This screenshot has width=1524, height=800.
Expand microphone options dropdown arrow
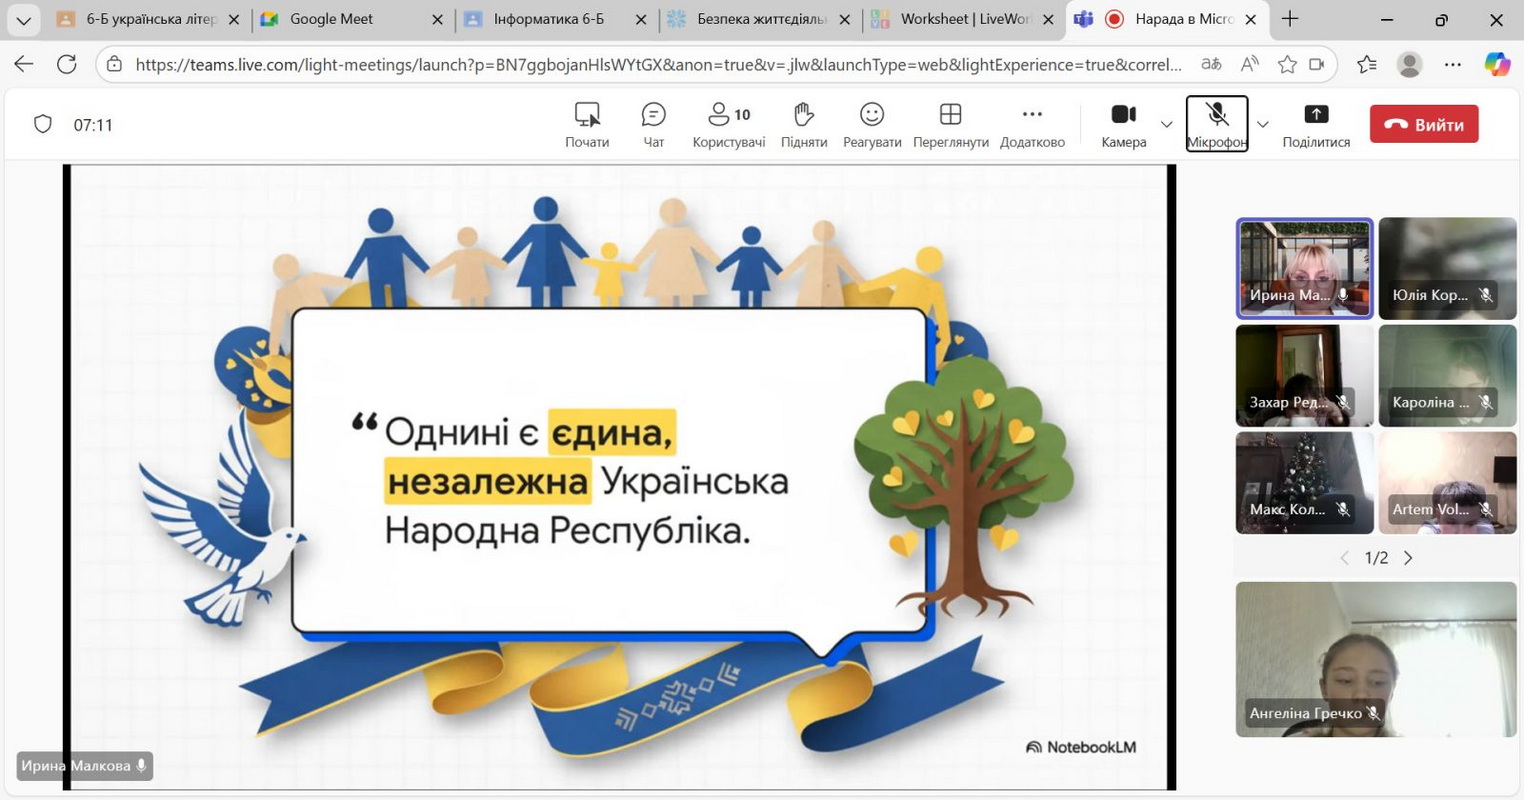[x=1262, y=124]
